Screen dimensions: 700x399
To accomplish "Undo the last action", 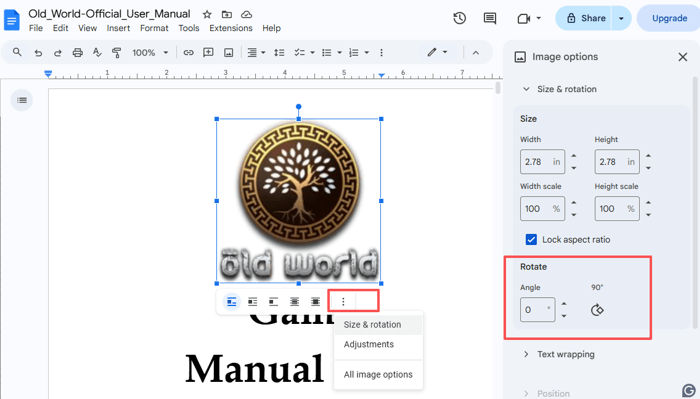I will click(x=38, y=53).
